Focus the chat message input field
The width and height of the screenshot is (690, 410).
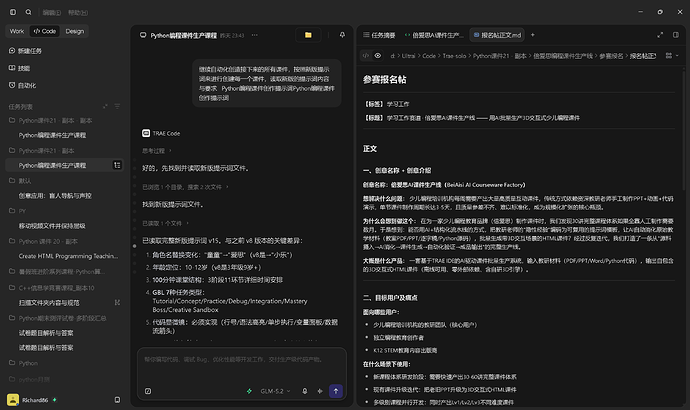point(242,365)
